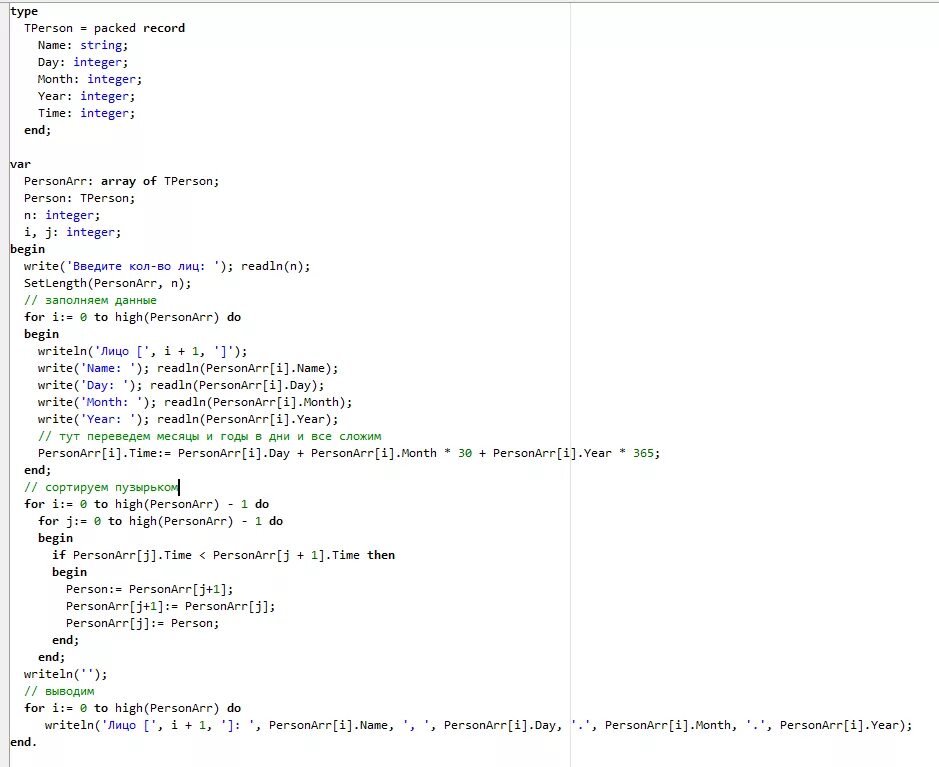Click the 'for i:= 0 to high(PersonArr) - 1 do' line

pyautogui.click(x=147, y=504)
